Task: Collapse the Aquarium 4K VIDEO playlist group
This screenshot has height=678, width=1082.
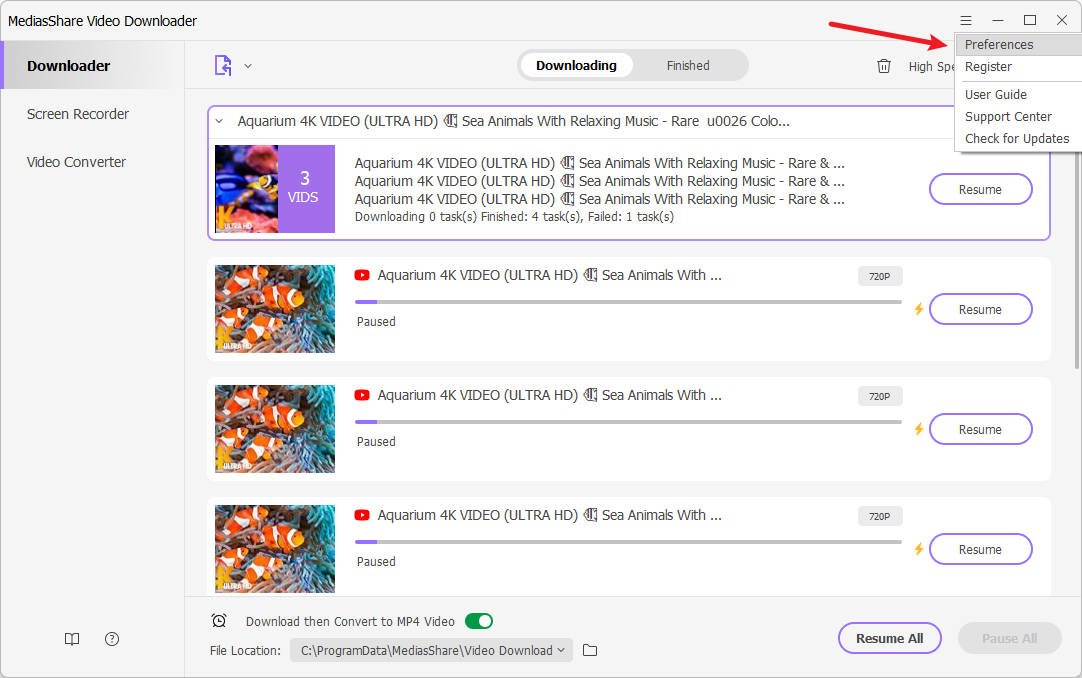Action: [219, 121]
